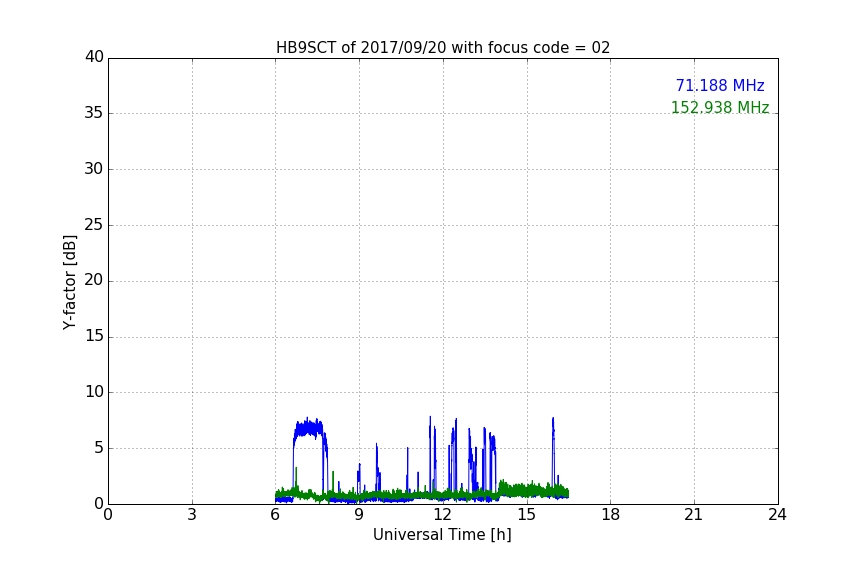
Task: Click the x-axis tick label 3
Action: coord(192,515)
